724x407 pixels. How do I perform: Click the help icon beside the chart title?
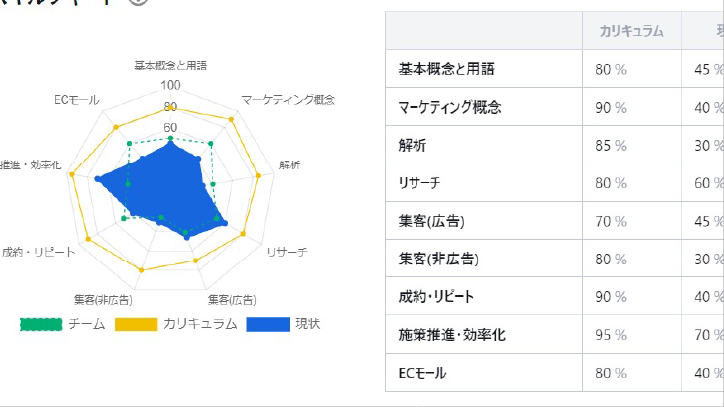(x=140, y=3)
